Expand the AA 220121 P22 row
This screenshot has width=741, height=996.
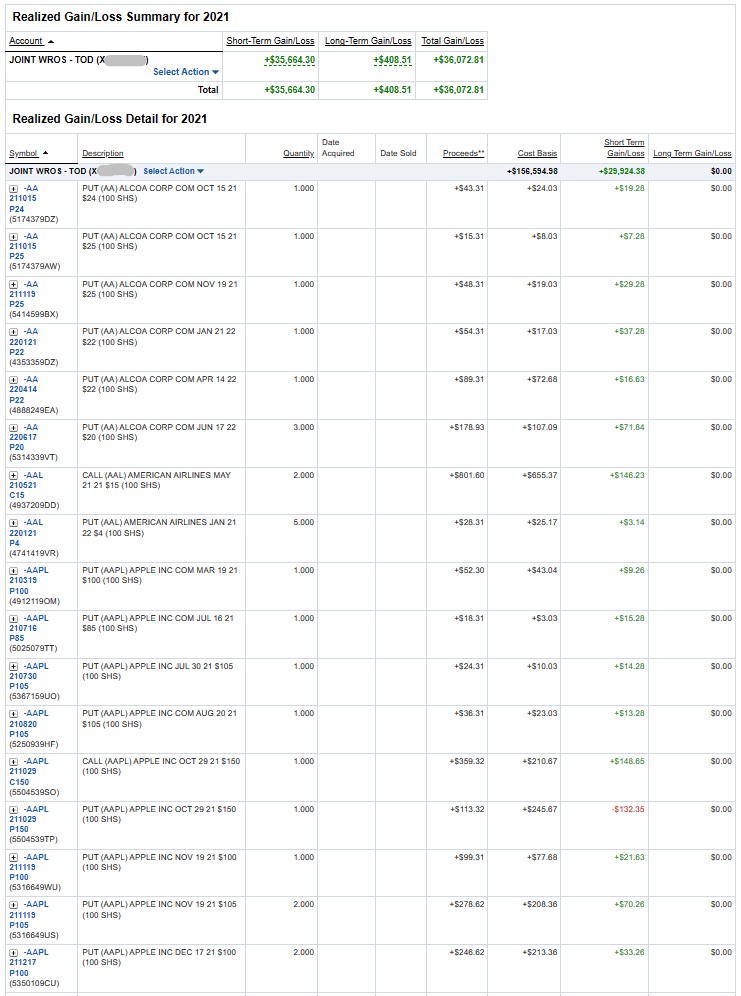(x=13, y=332)
